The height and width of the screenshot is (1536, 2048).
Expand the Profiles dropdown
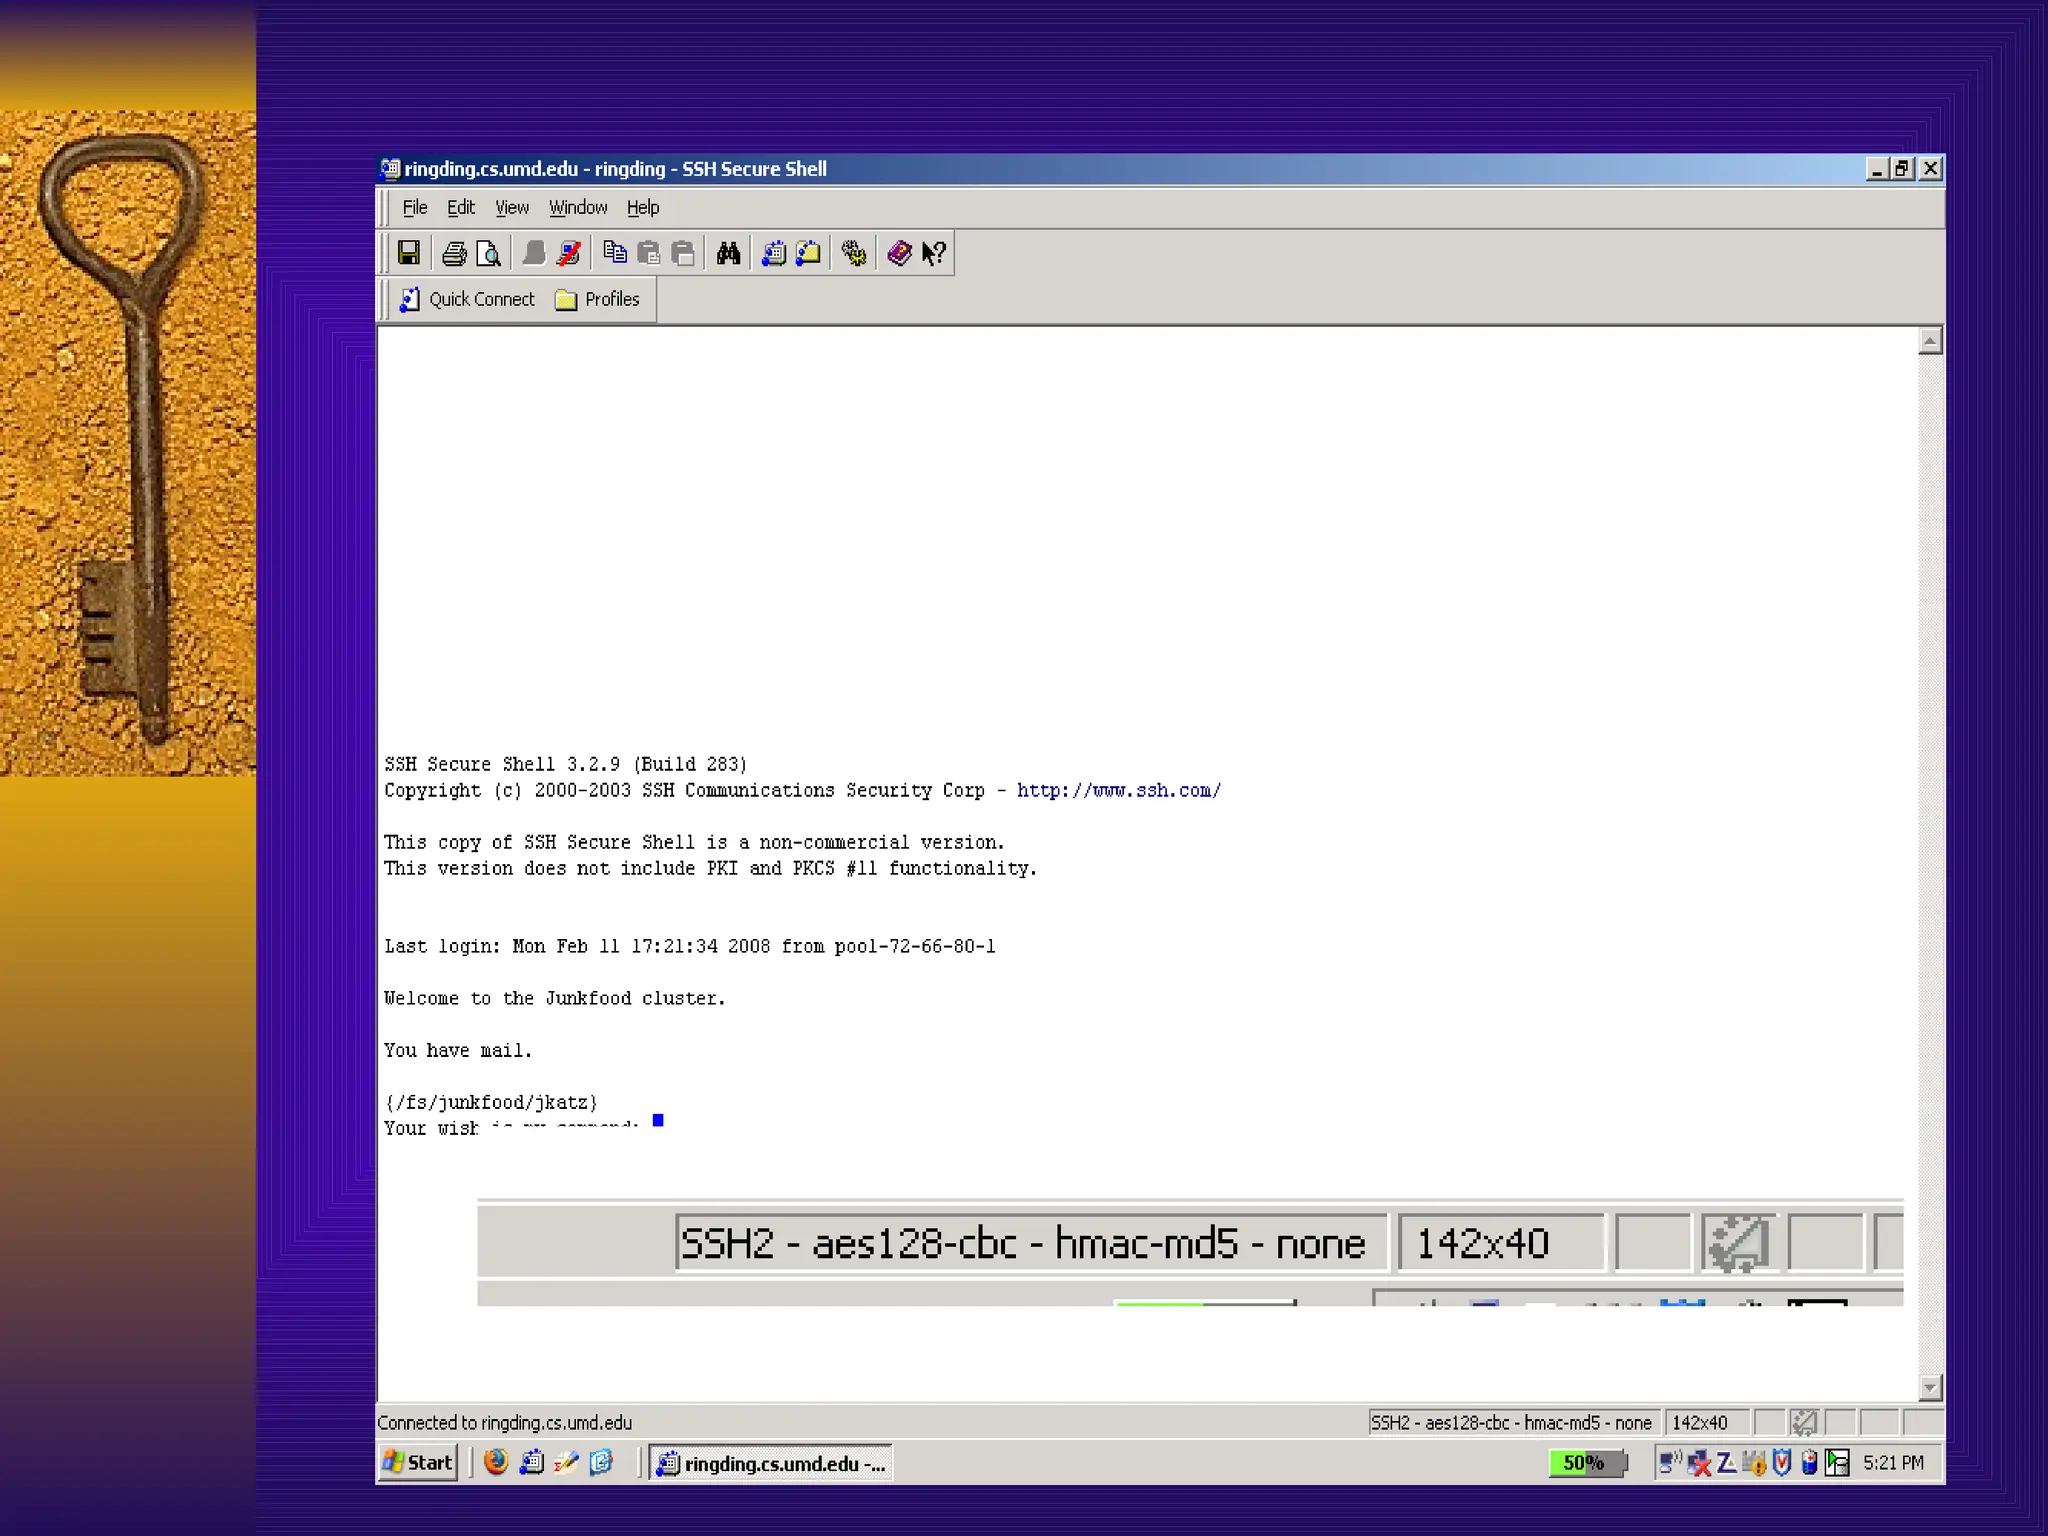pos(598,299)
